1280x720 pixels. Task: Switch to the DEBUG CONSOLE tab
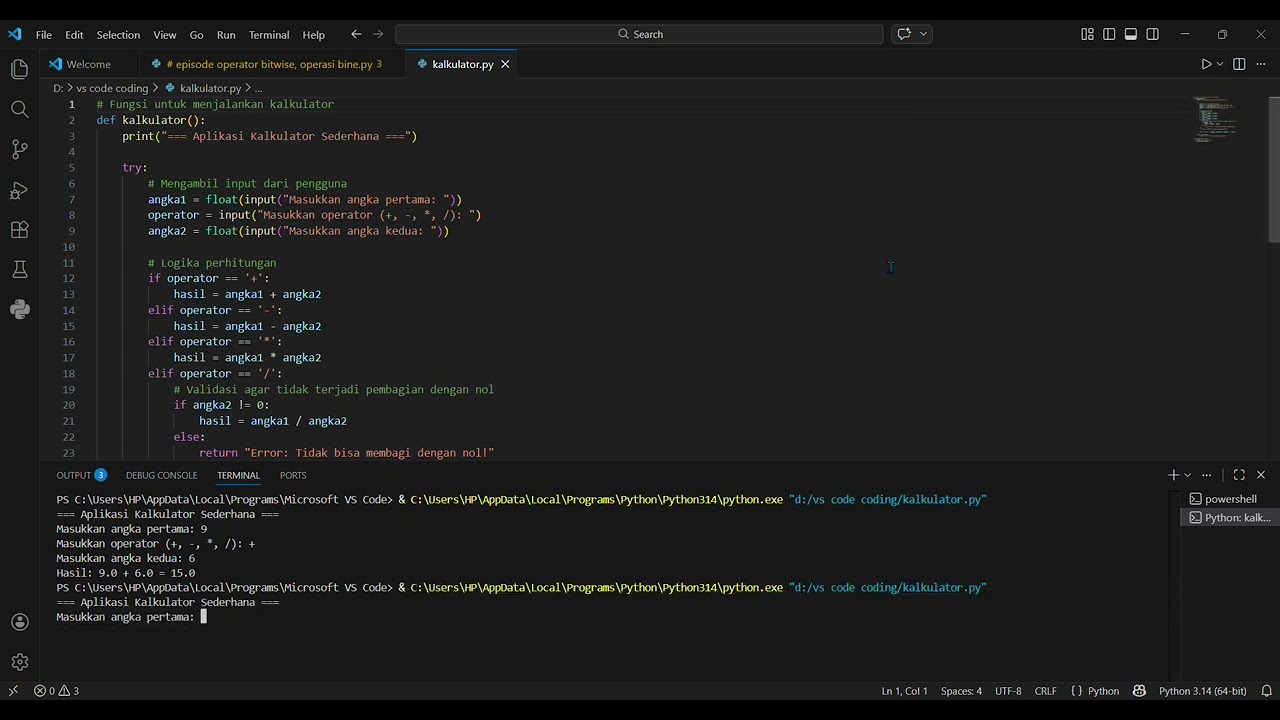(x=161, y=475)
